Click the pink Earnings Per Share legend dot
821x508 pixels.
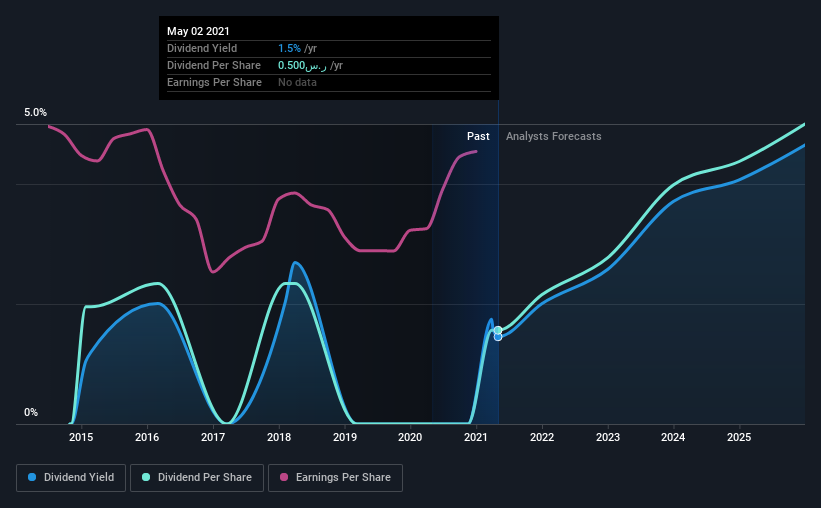coord(284,477)
